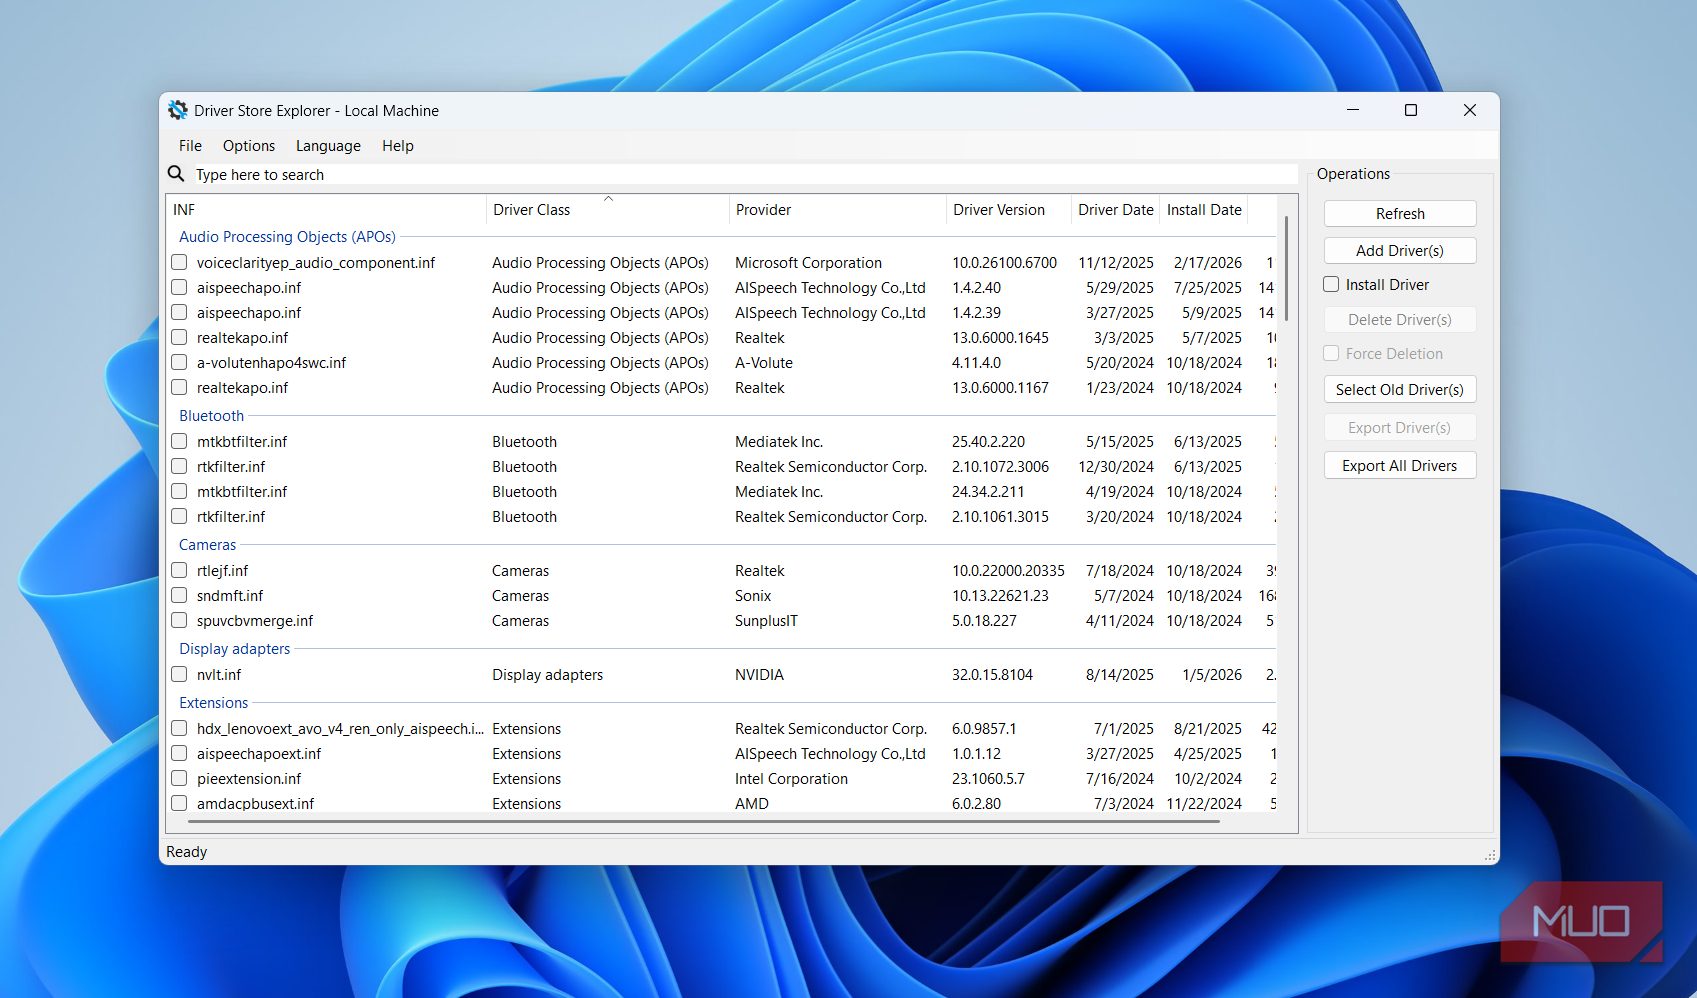
Task: Sort by the Install Date column header
Action: click(1204, 210)
